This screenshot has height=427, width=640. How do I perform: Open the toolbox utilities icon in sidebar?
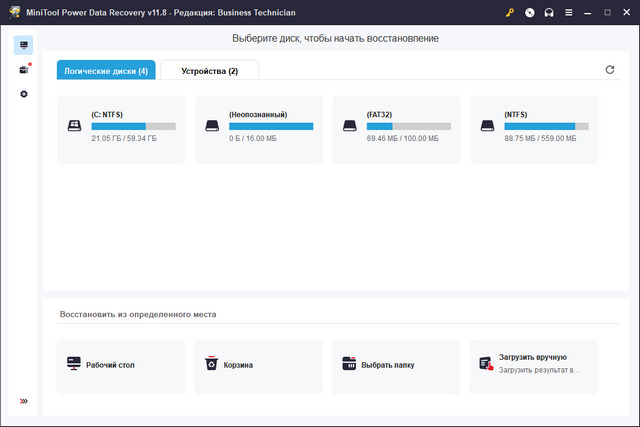point(24,70)
